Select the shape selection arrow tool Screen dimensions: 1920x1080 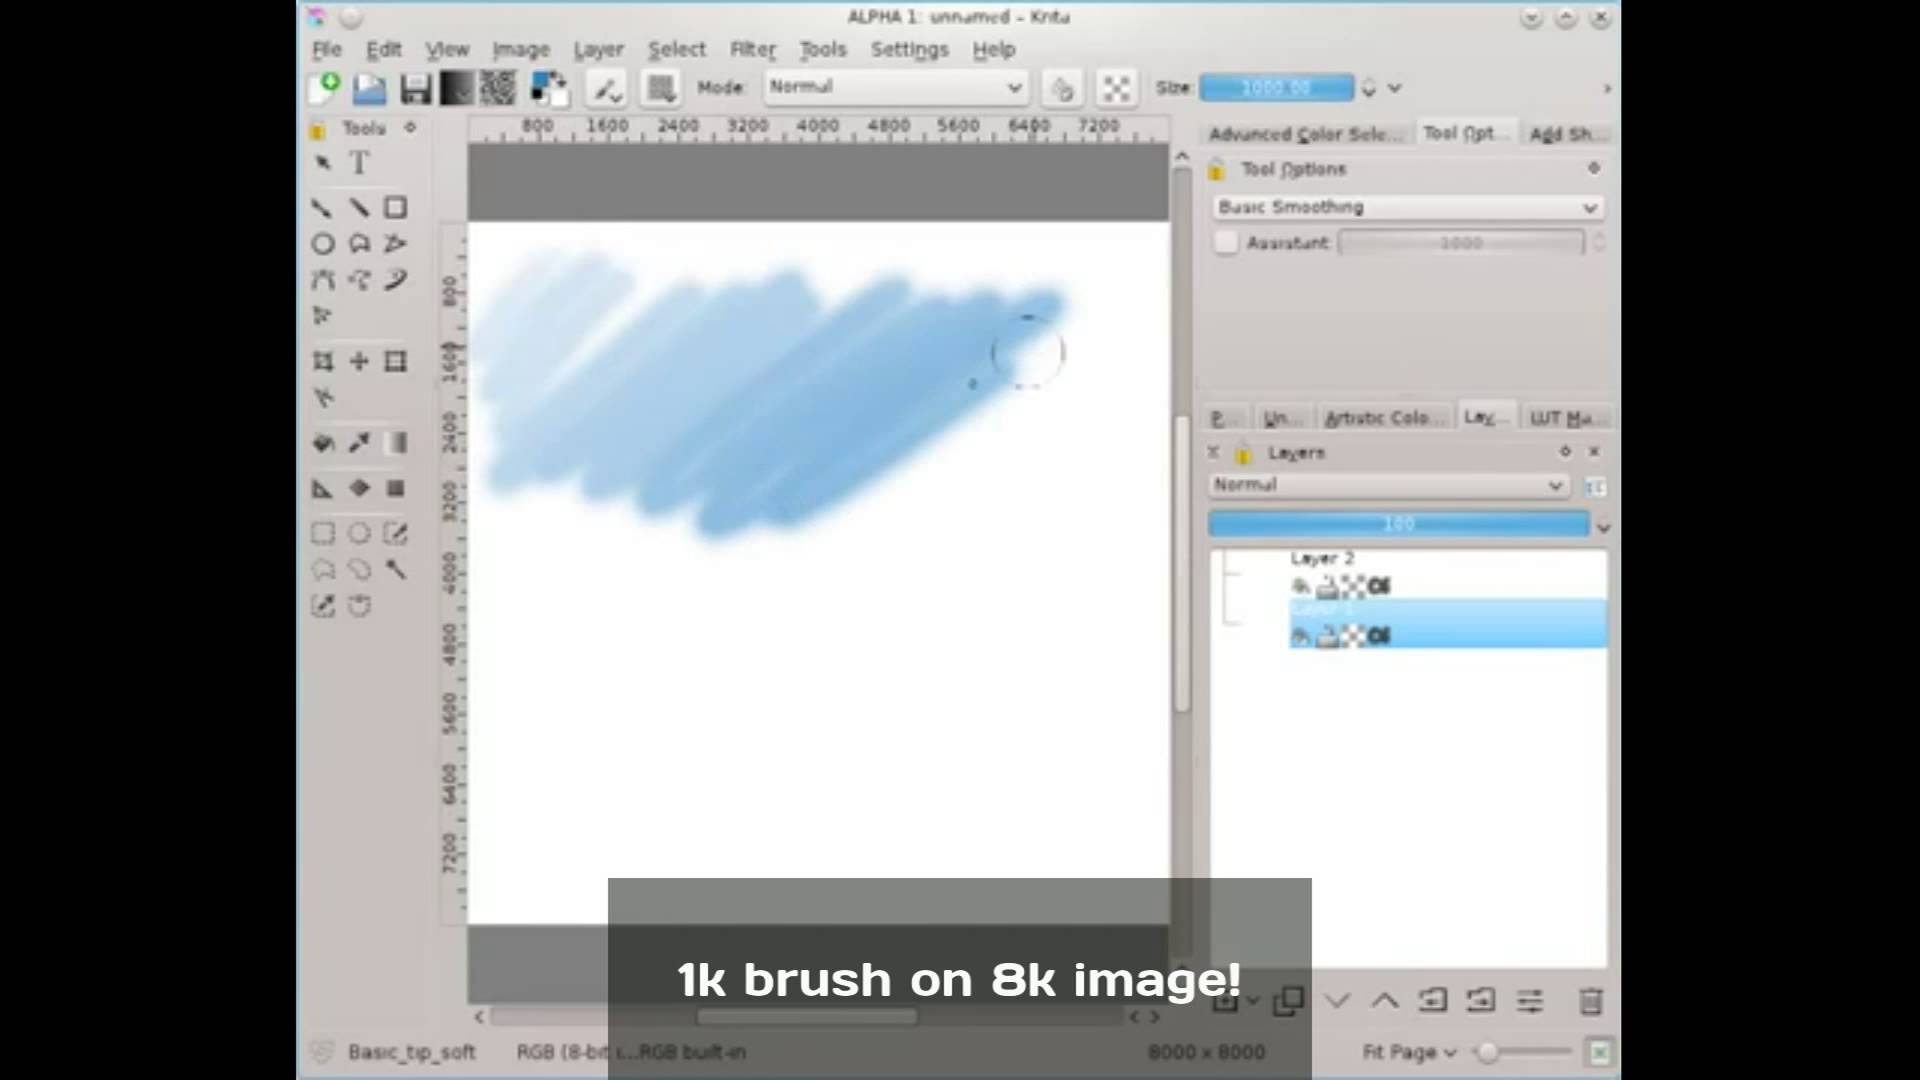tap(322, 163)
